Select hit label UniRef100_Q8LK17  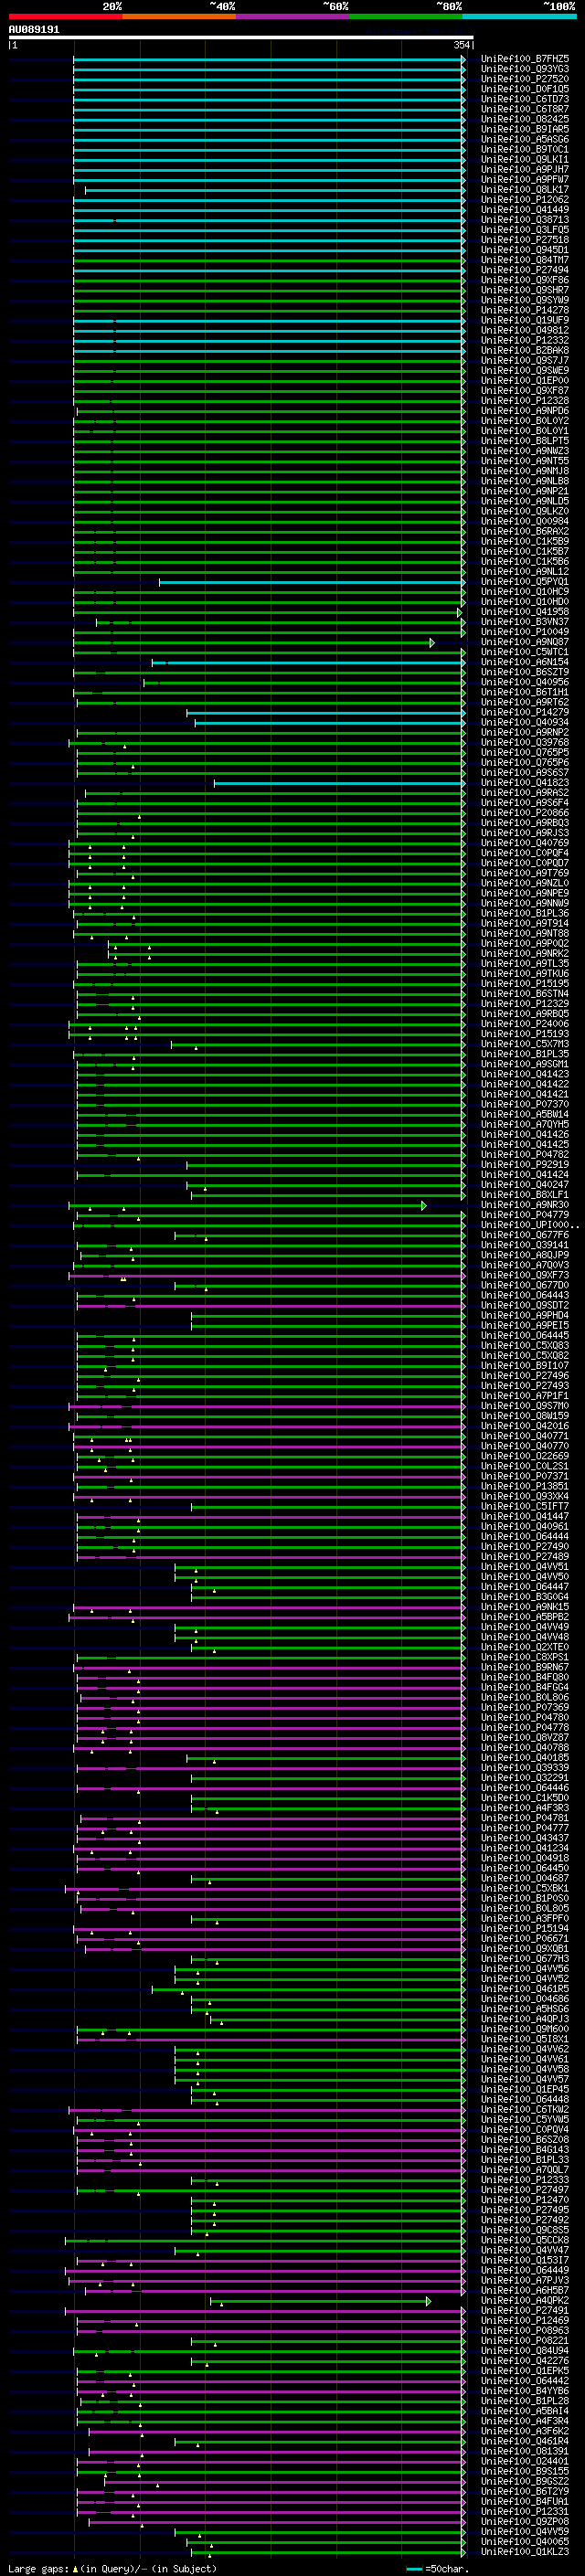click(x=525, y=190)
